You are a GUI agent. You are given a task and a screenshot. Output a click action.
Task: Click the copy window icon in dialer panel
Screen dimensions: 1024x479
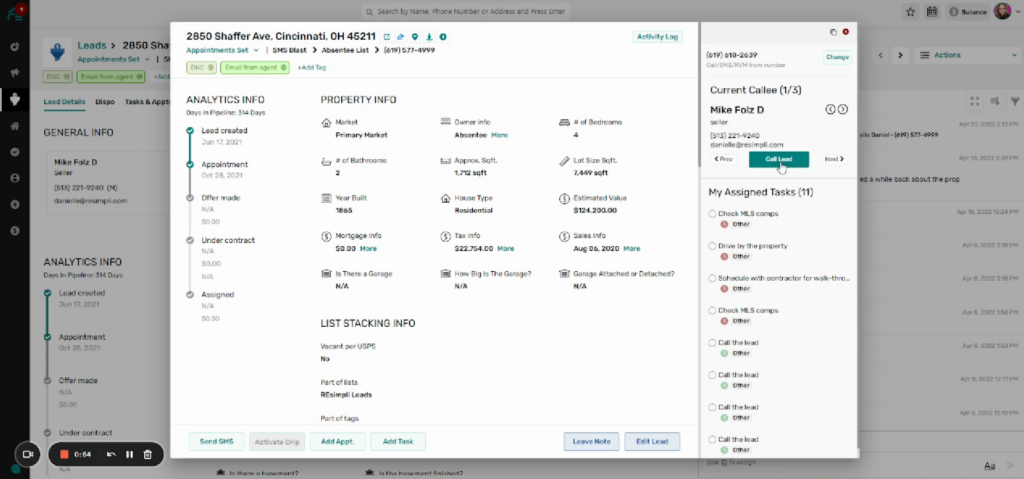click(833, 32)
